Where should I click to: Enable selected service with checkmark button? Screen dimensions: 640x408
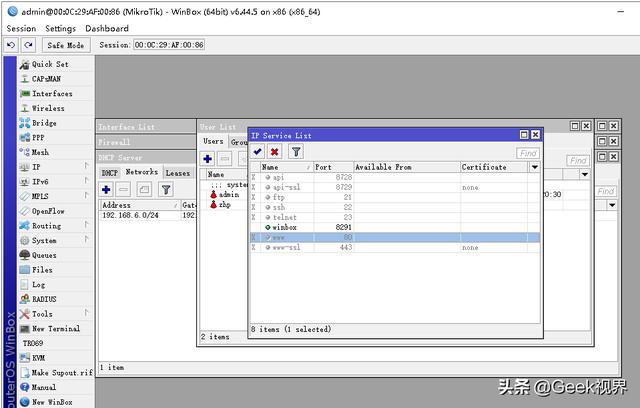click(x=258, y=152)
